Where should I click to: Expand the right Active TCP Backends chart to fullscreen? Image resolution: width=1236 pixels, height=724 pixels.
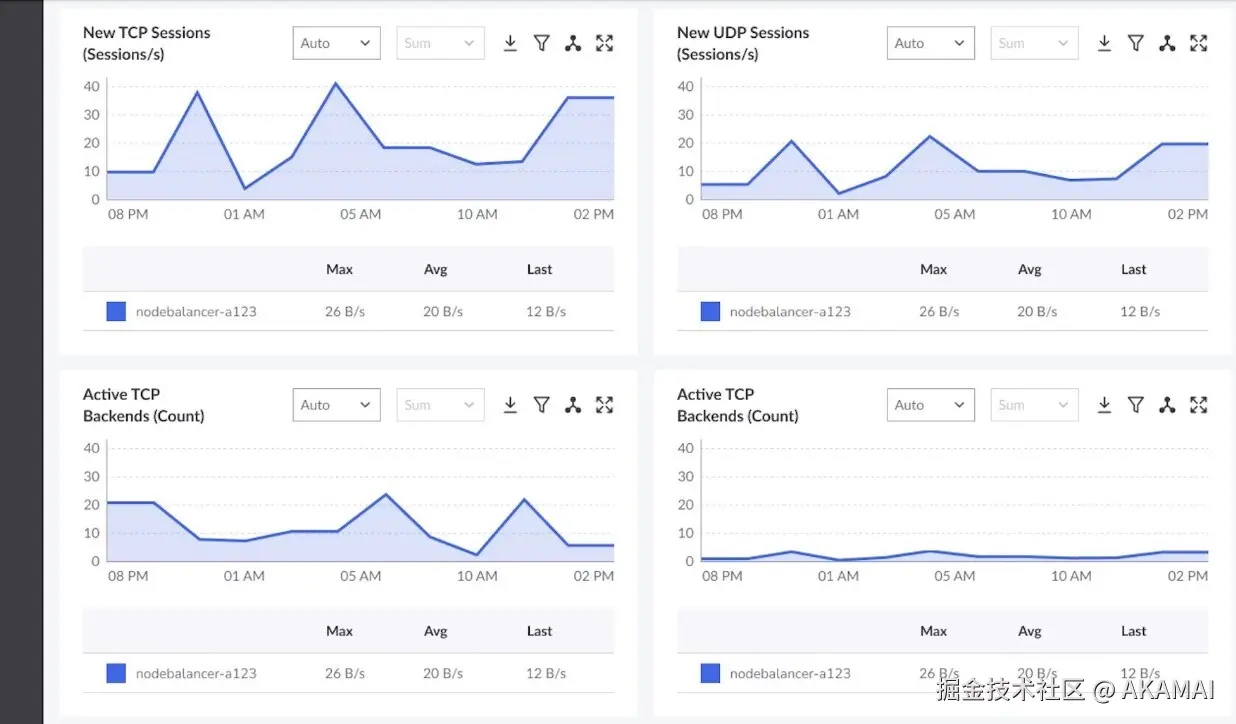(x=1198, y=405)
